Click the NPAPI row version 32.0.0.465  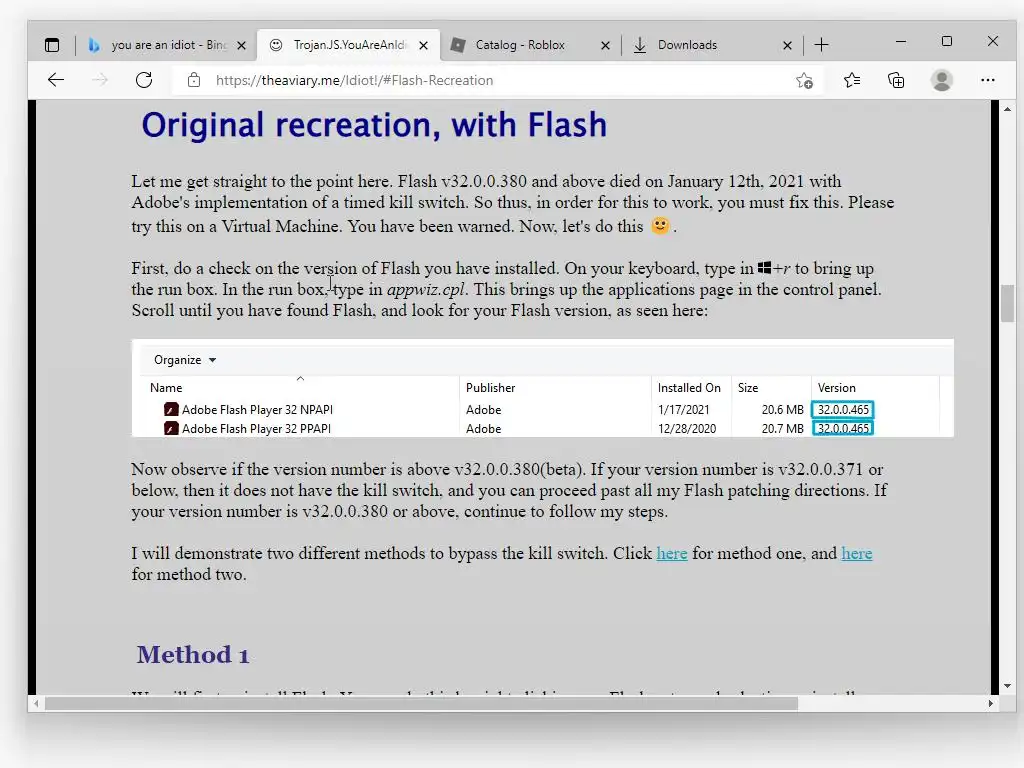[x=843, y=409]
